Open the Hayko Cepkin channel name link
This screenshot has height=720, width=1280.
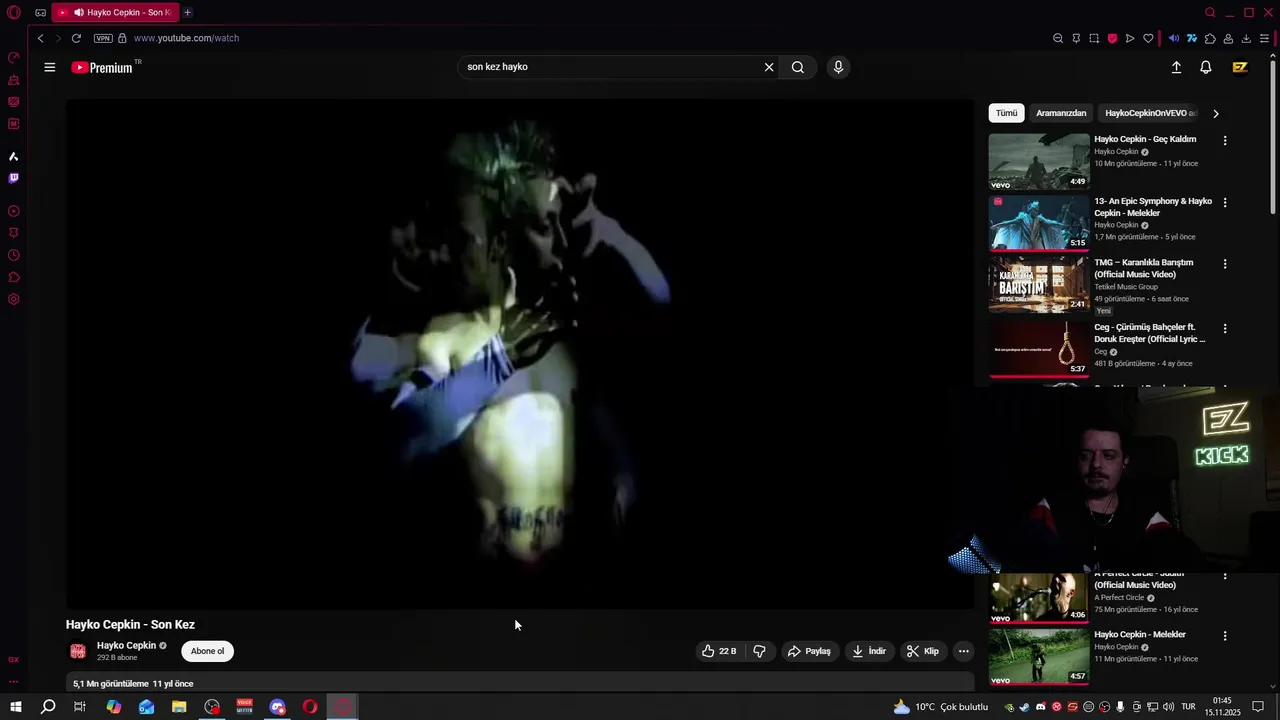(126, 646)
